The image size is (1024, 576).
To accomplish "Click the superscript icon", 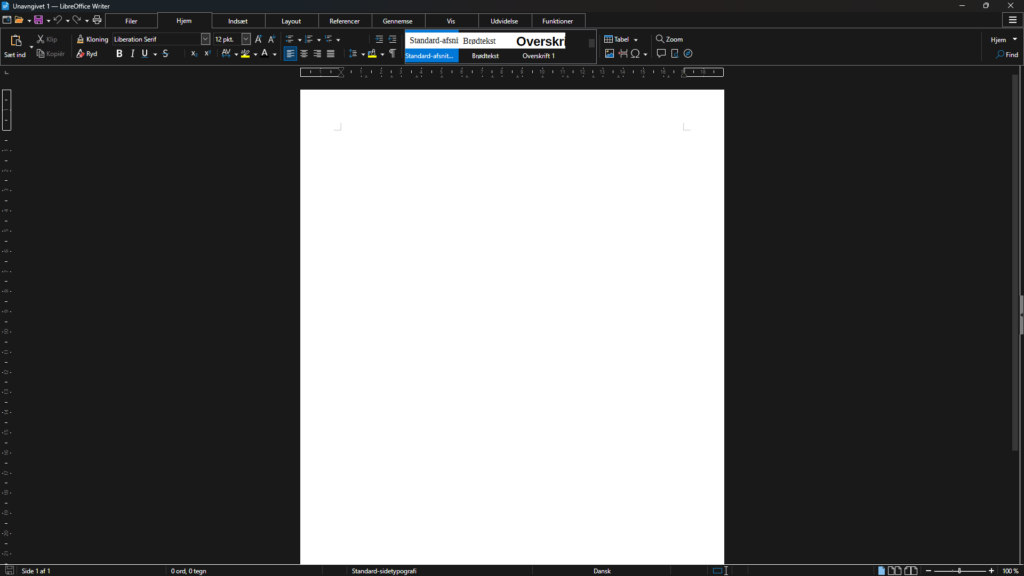I will [207, 54].
